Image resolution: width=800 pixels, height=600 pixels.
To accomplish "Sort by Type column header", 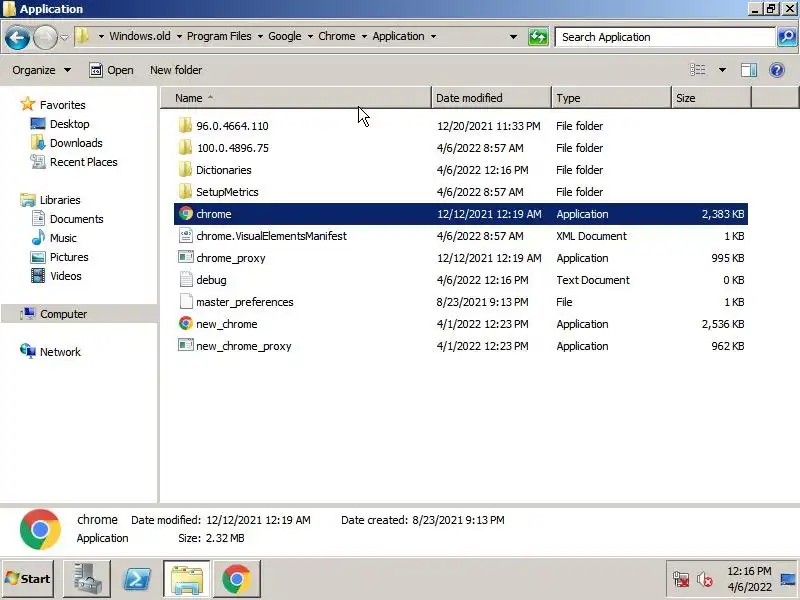I will pyautogui.click(x=611, y=98).
